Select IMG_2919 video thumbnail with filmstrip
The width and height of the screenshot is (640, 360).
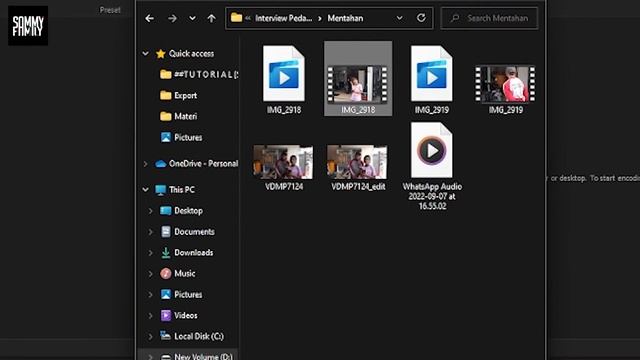[505, 89]
